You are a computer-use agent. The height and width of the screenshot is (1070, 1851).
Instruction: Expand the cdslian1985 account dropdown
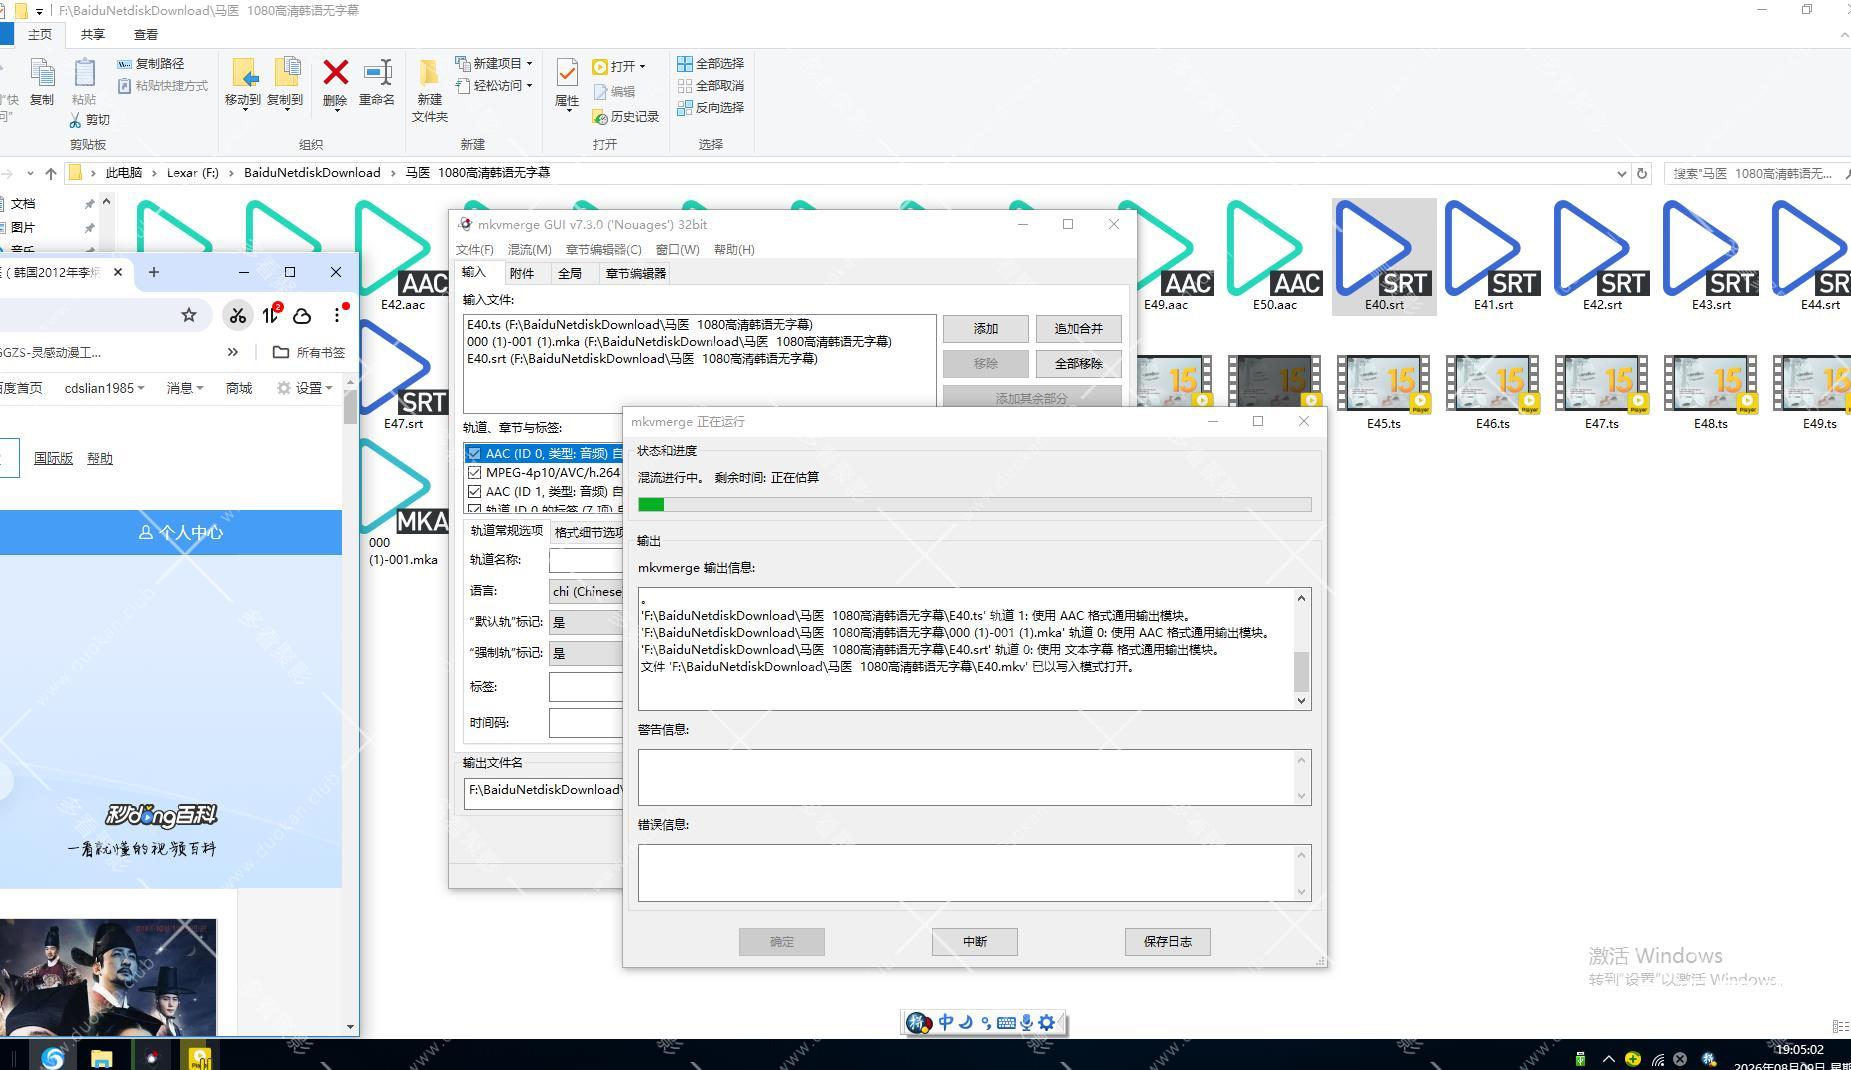(105, 388)
